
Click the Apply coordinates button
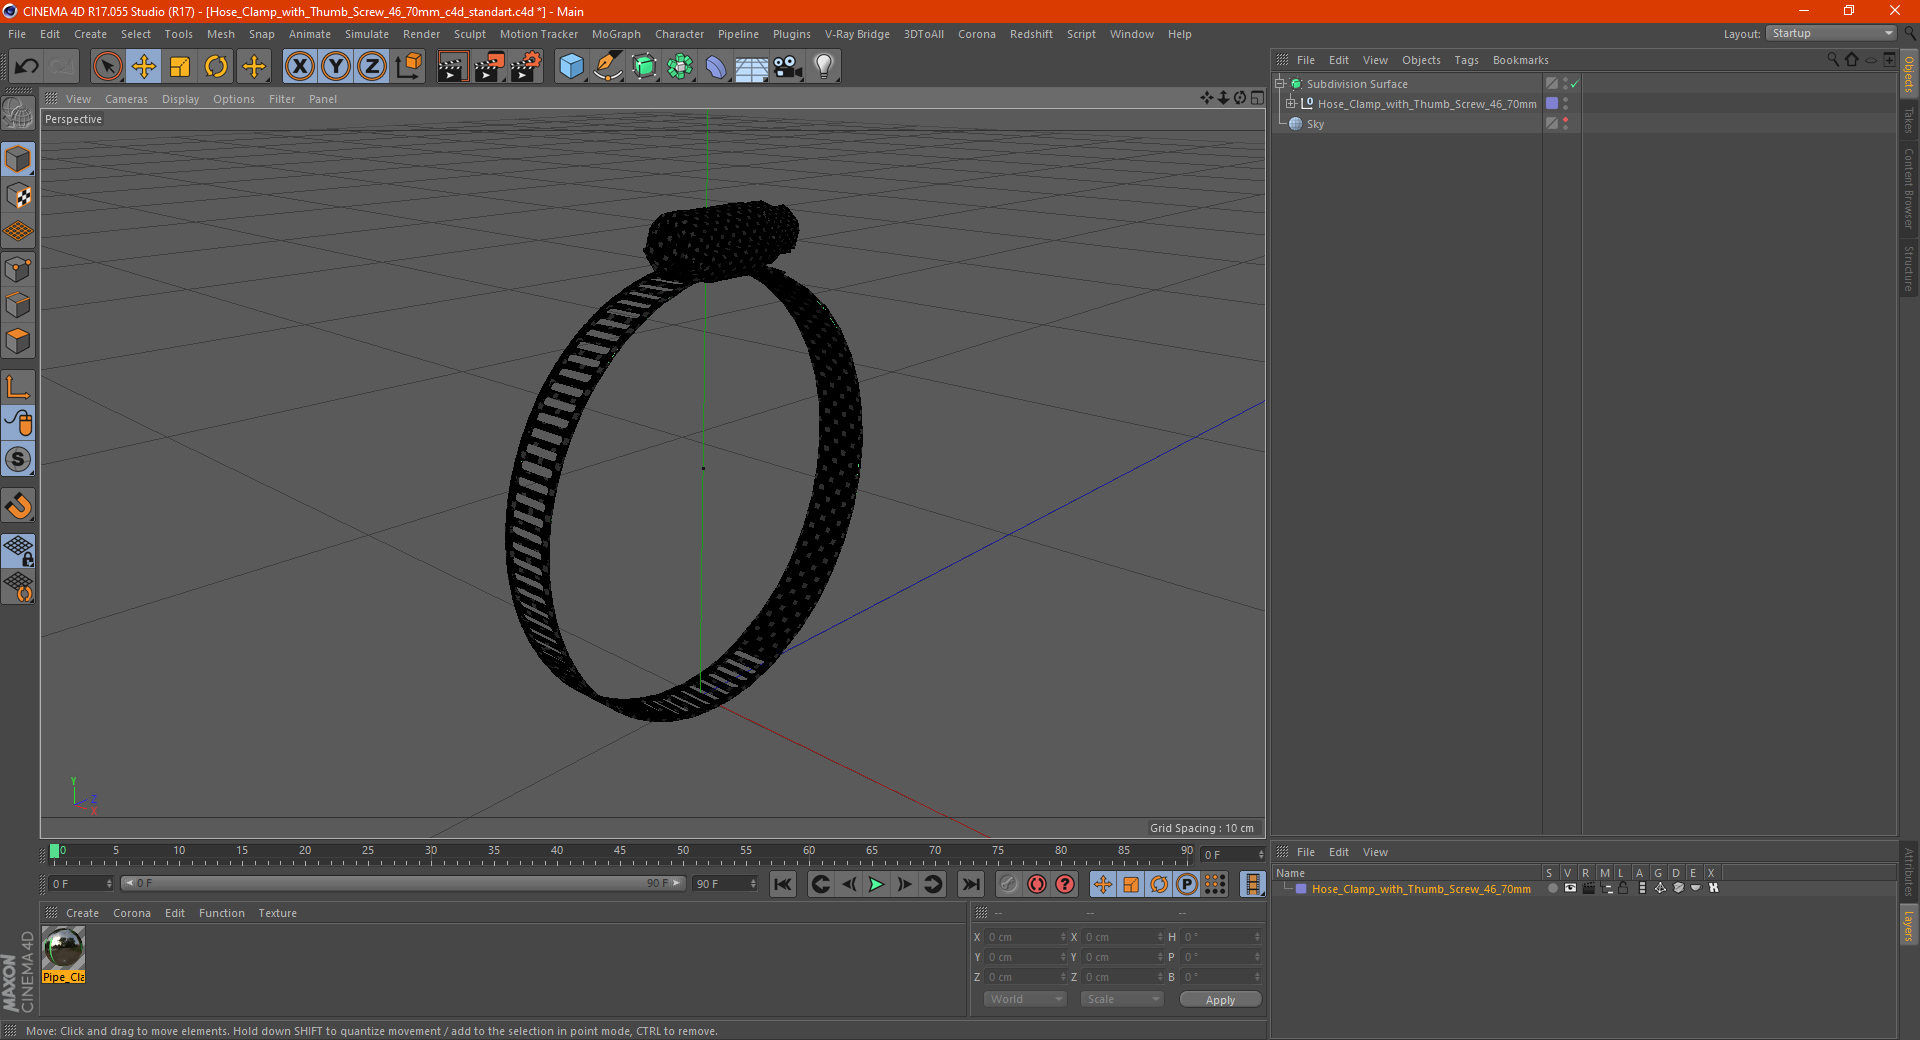(1220, 999)
